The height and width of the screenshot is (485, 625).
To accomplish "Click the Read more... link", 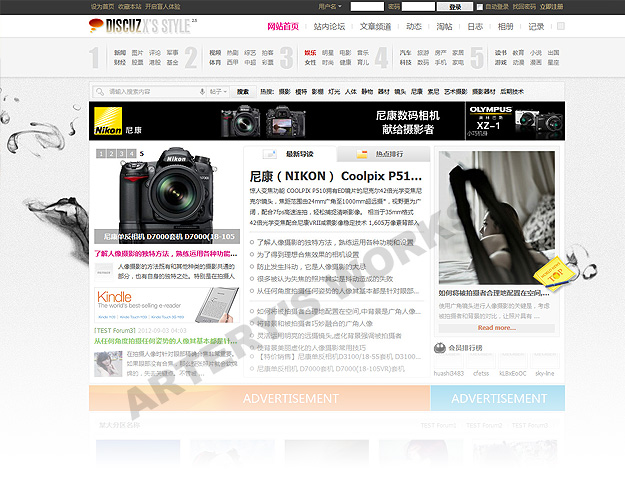I will click(497, 327).
